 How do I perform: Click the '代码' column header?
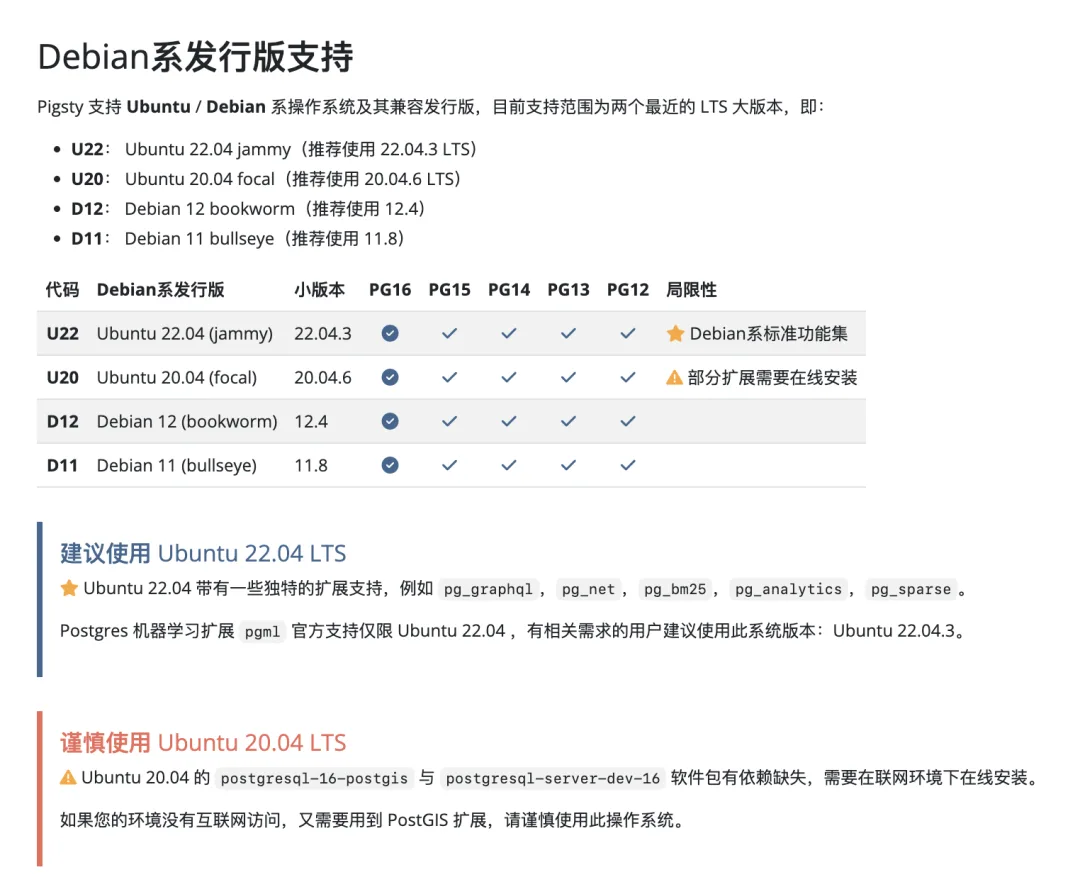pos(63,290)
